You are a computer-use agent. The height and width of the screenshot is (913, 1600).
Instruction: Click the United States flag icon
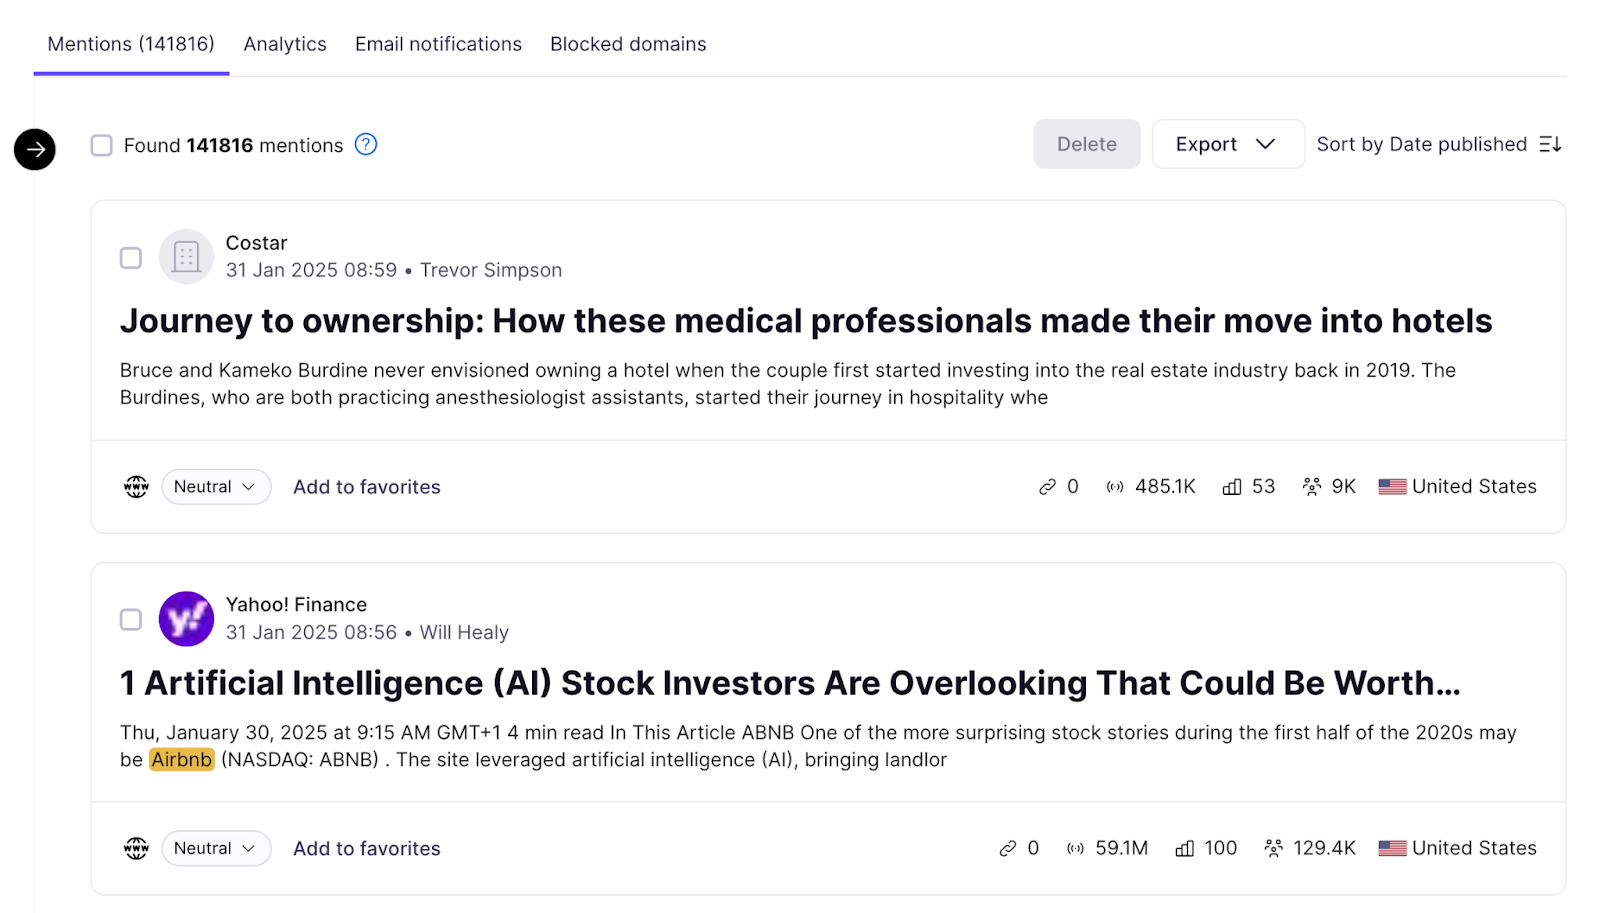1391,486
